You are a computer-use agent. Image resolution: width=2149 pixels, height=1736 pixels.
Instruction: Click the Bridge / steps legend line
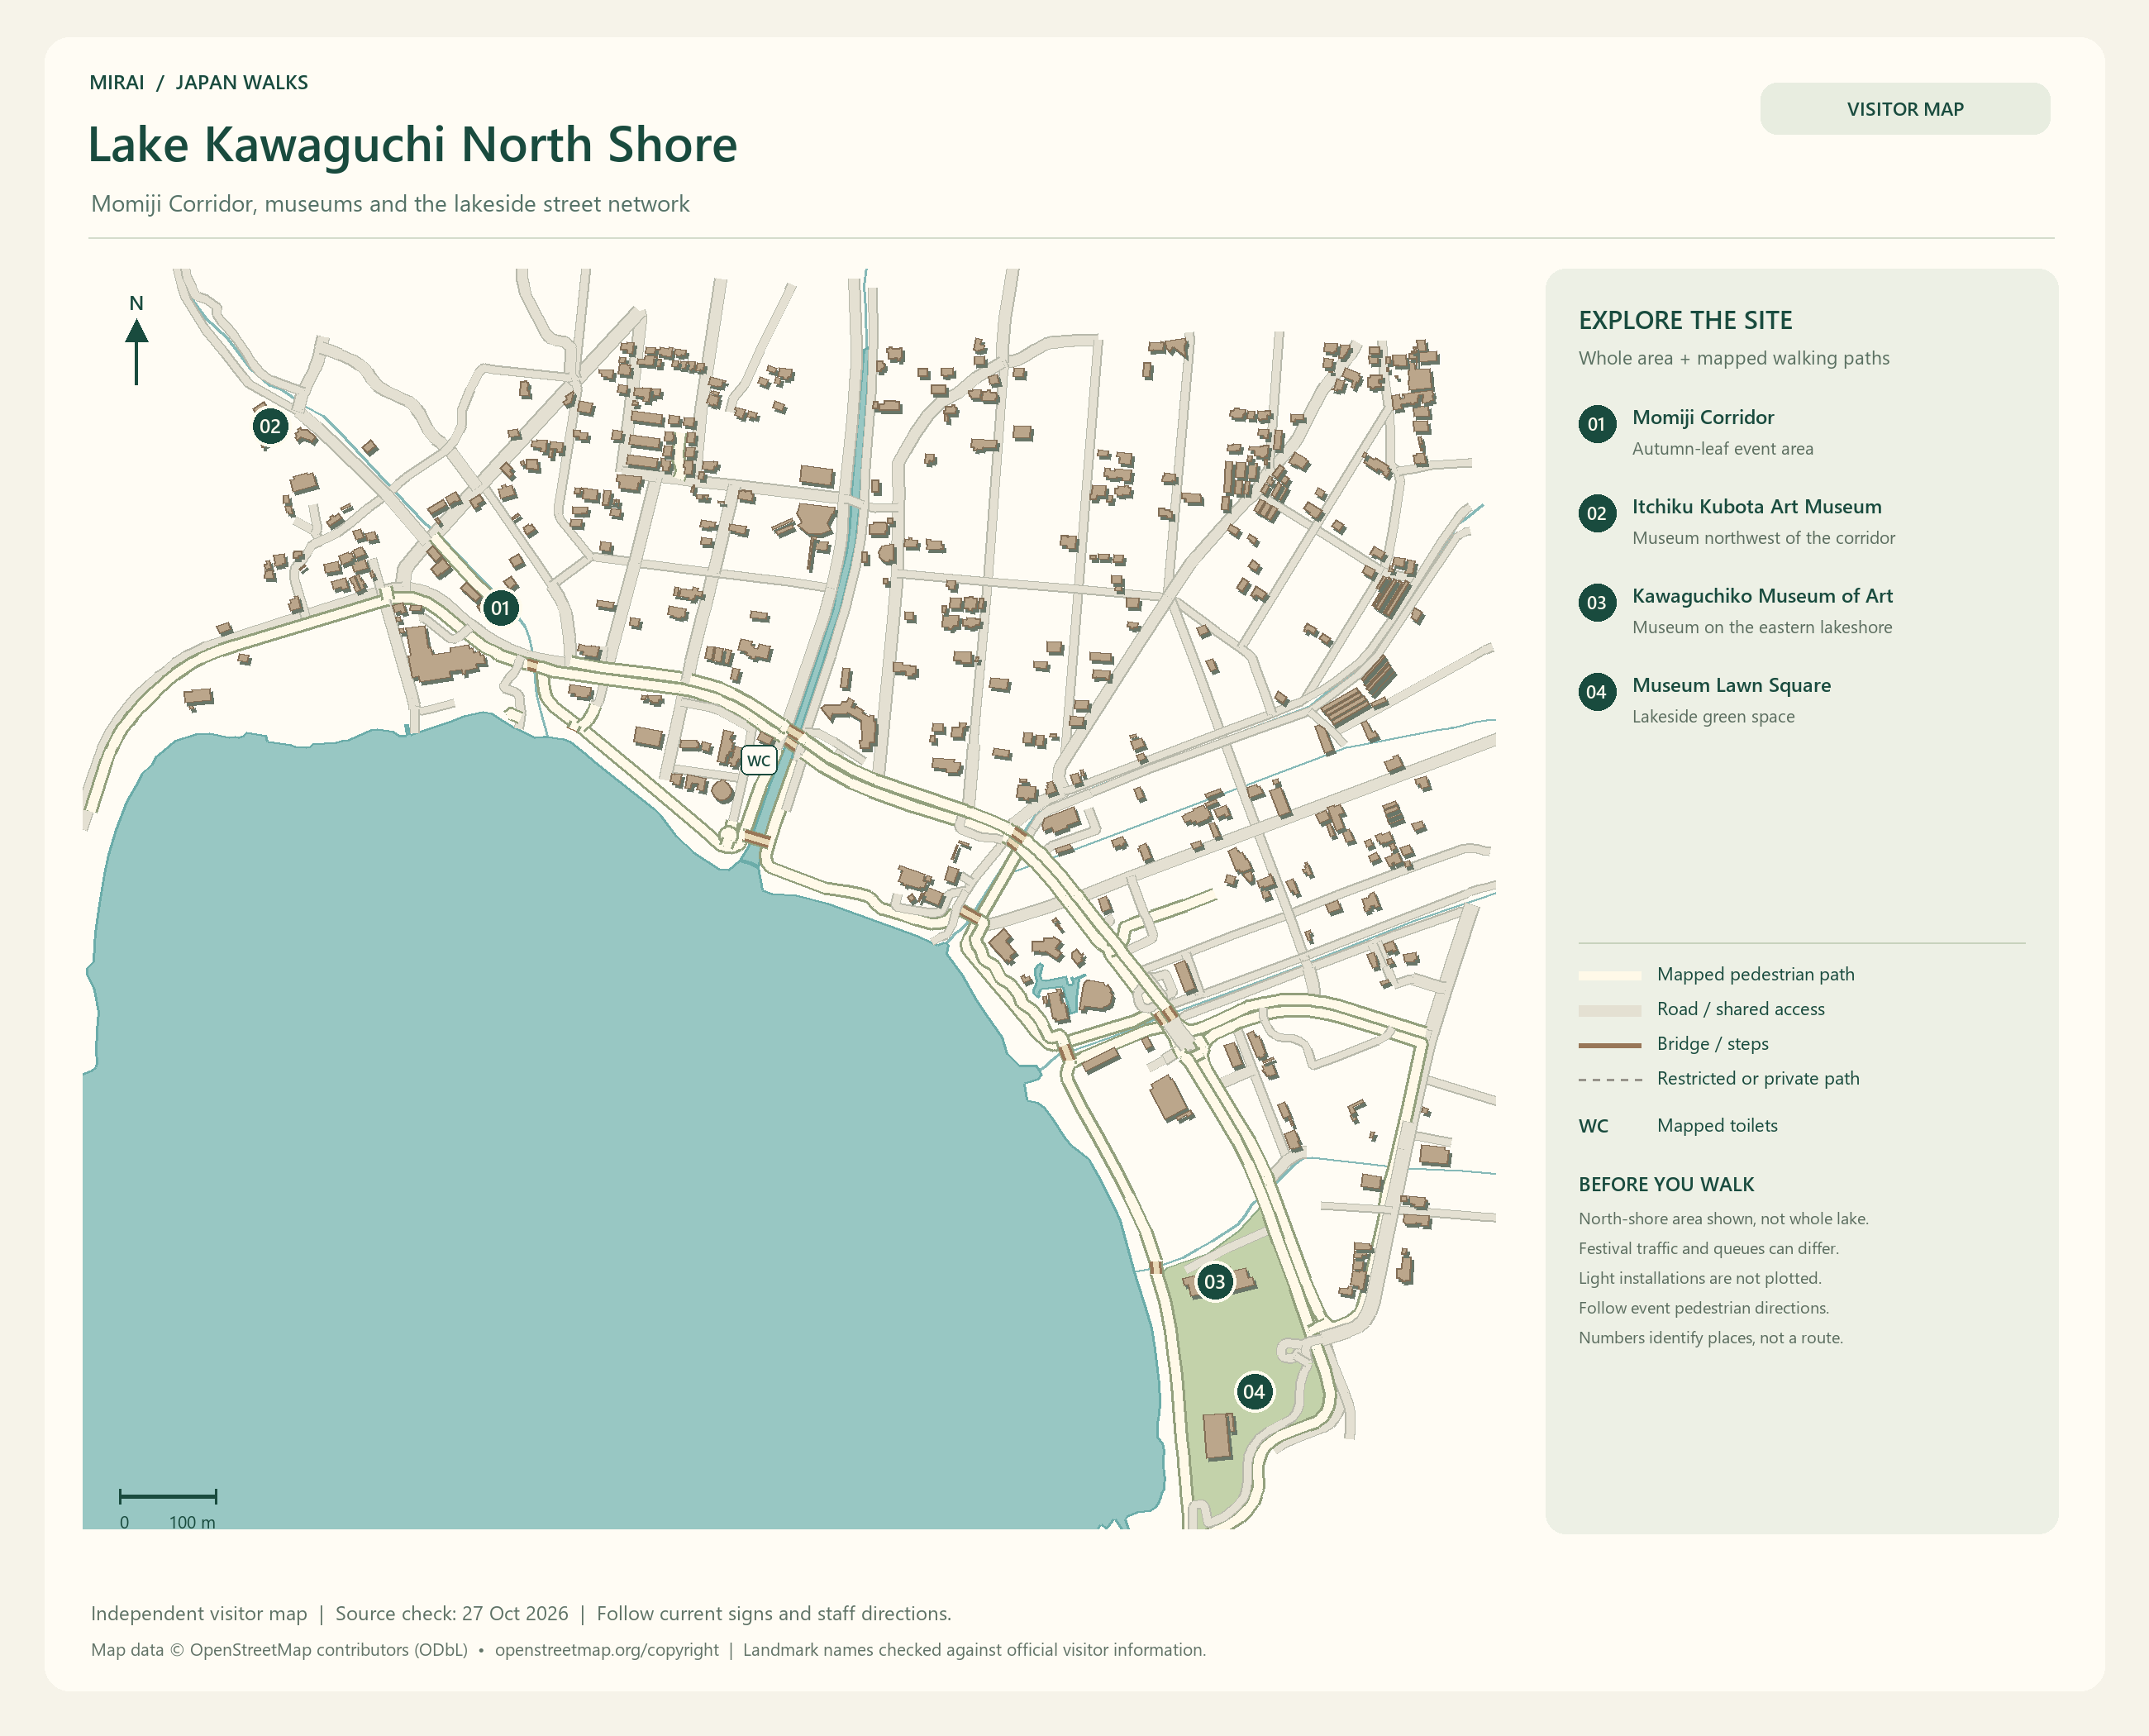coord(1610,1045)
